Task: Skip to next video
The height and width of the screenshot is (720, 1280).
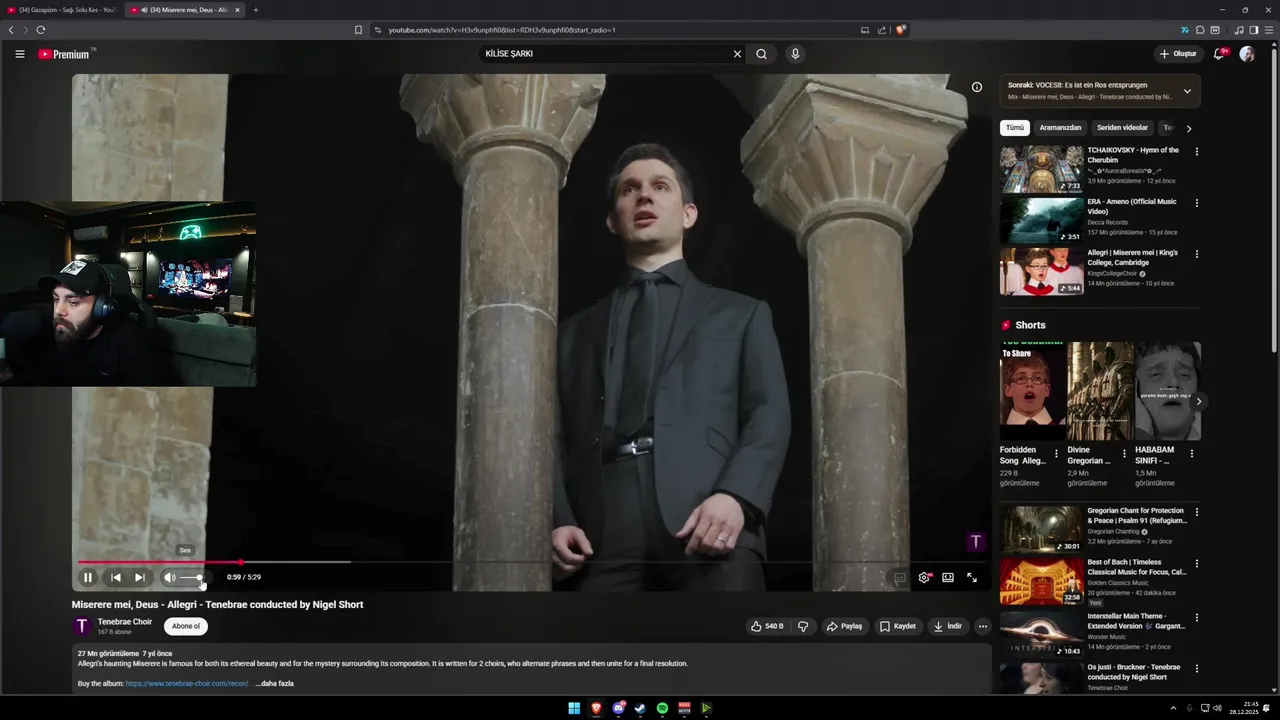Action: (140, 577)
